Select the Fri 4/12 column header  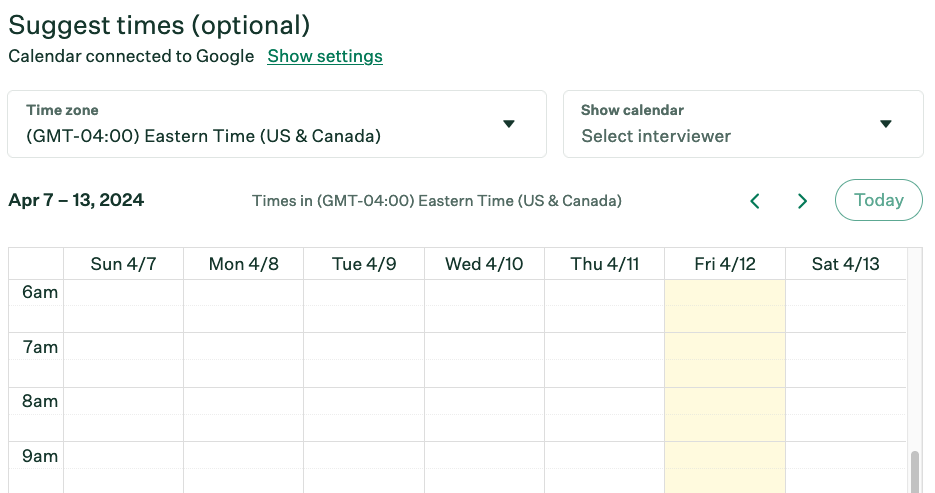(x=725, y=264)
